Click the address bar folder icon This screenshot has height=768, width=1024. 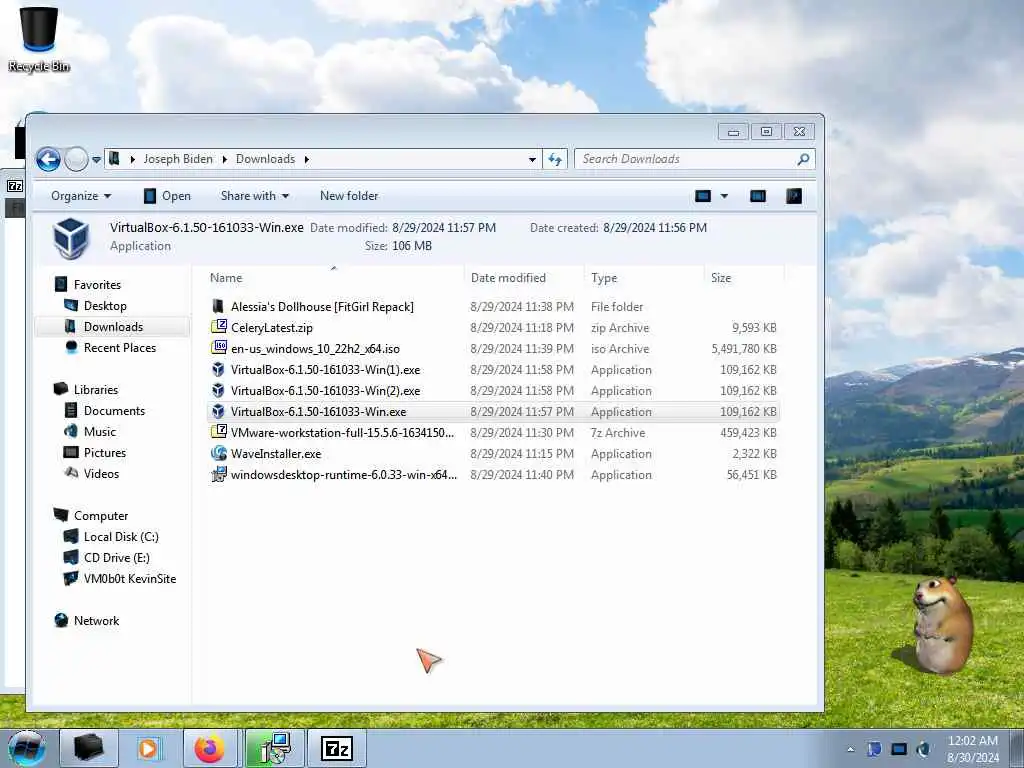(x=114, y=159)
